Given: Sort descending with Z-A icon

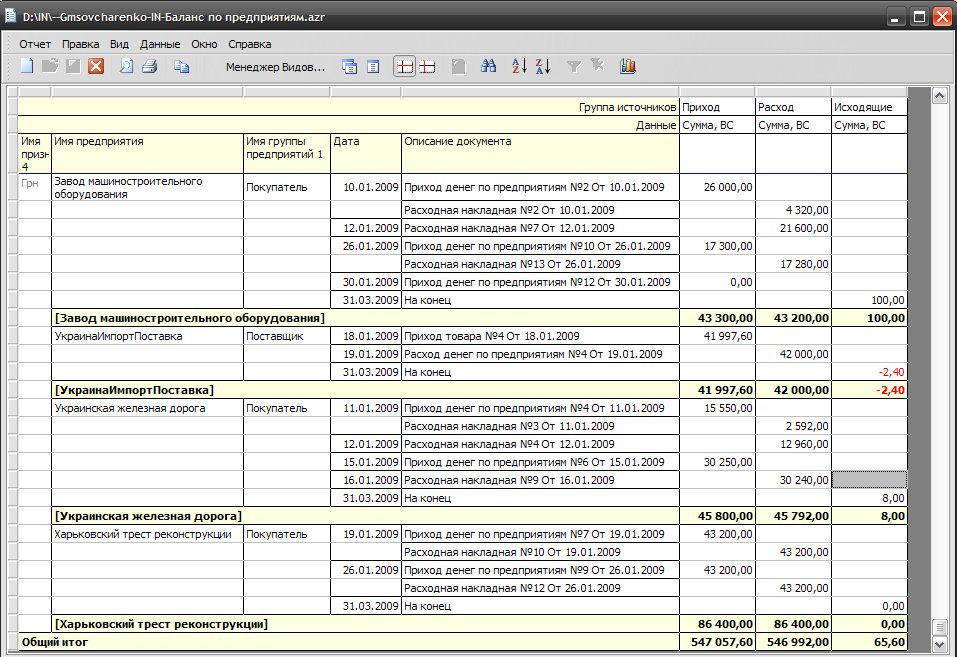Looking at the screenshot, I should coord(543,66).
